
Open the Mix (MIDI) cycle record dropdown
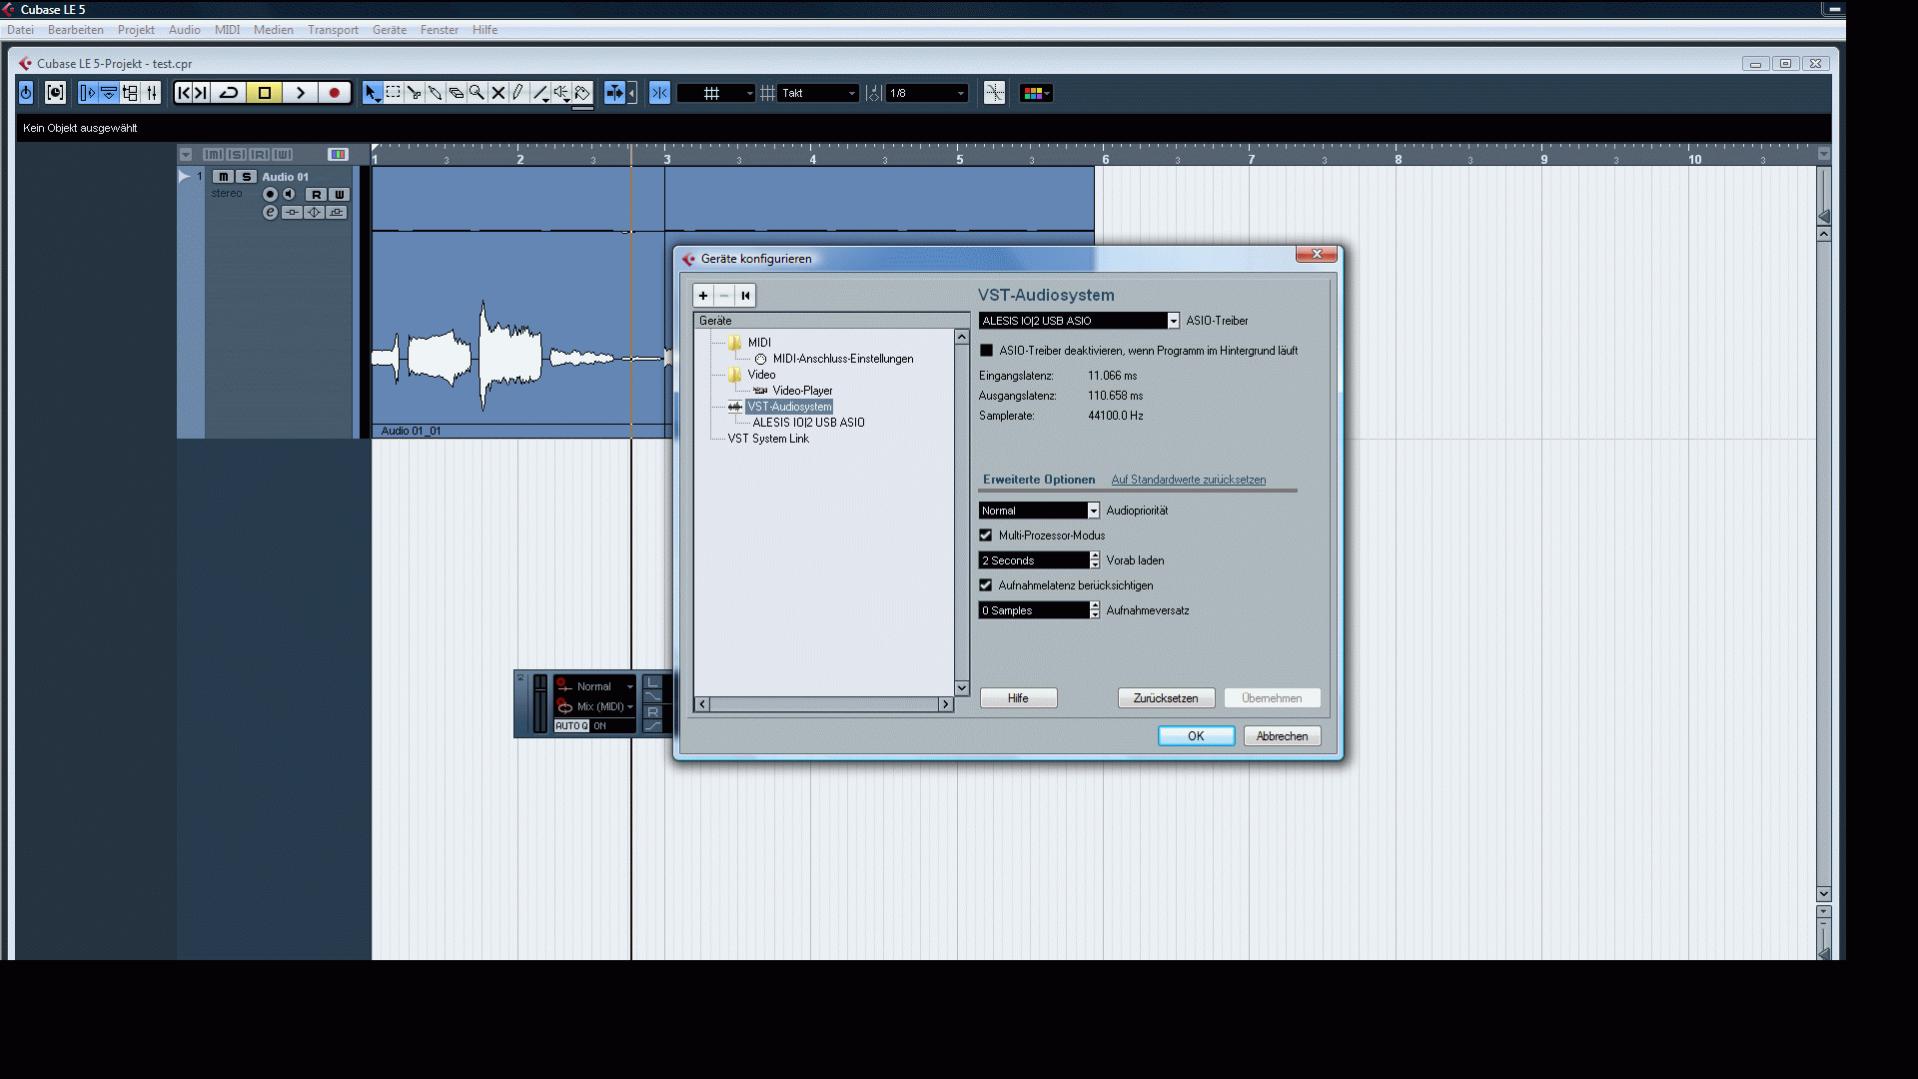[597, 707]
